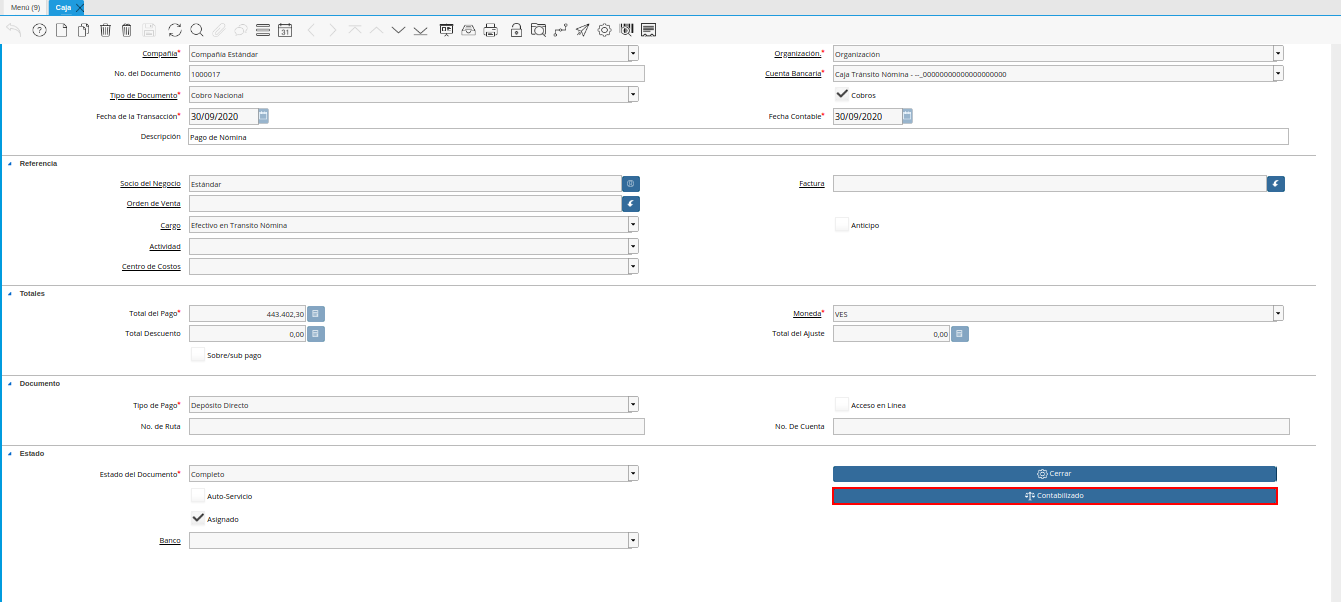Screen dimensions: 1341x602
Task: Copy the record with the duplicate pages icon
Action: (x=83, y=30)
